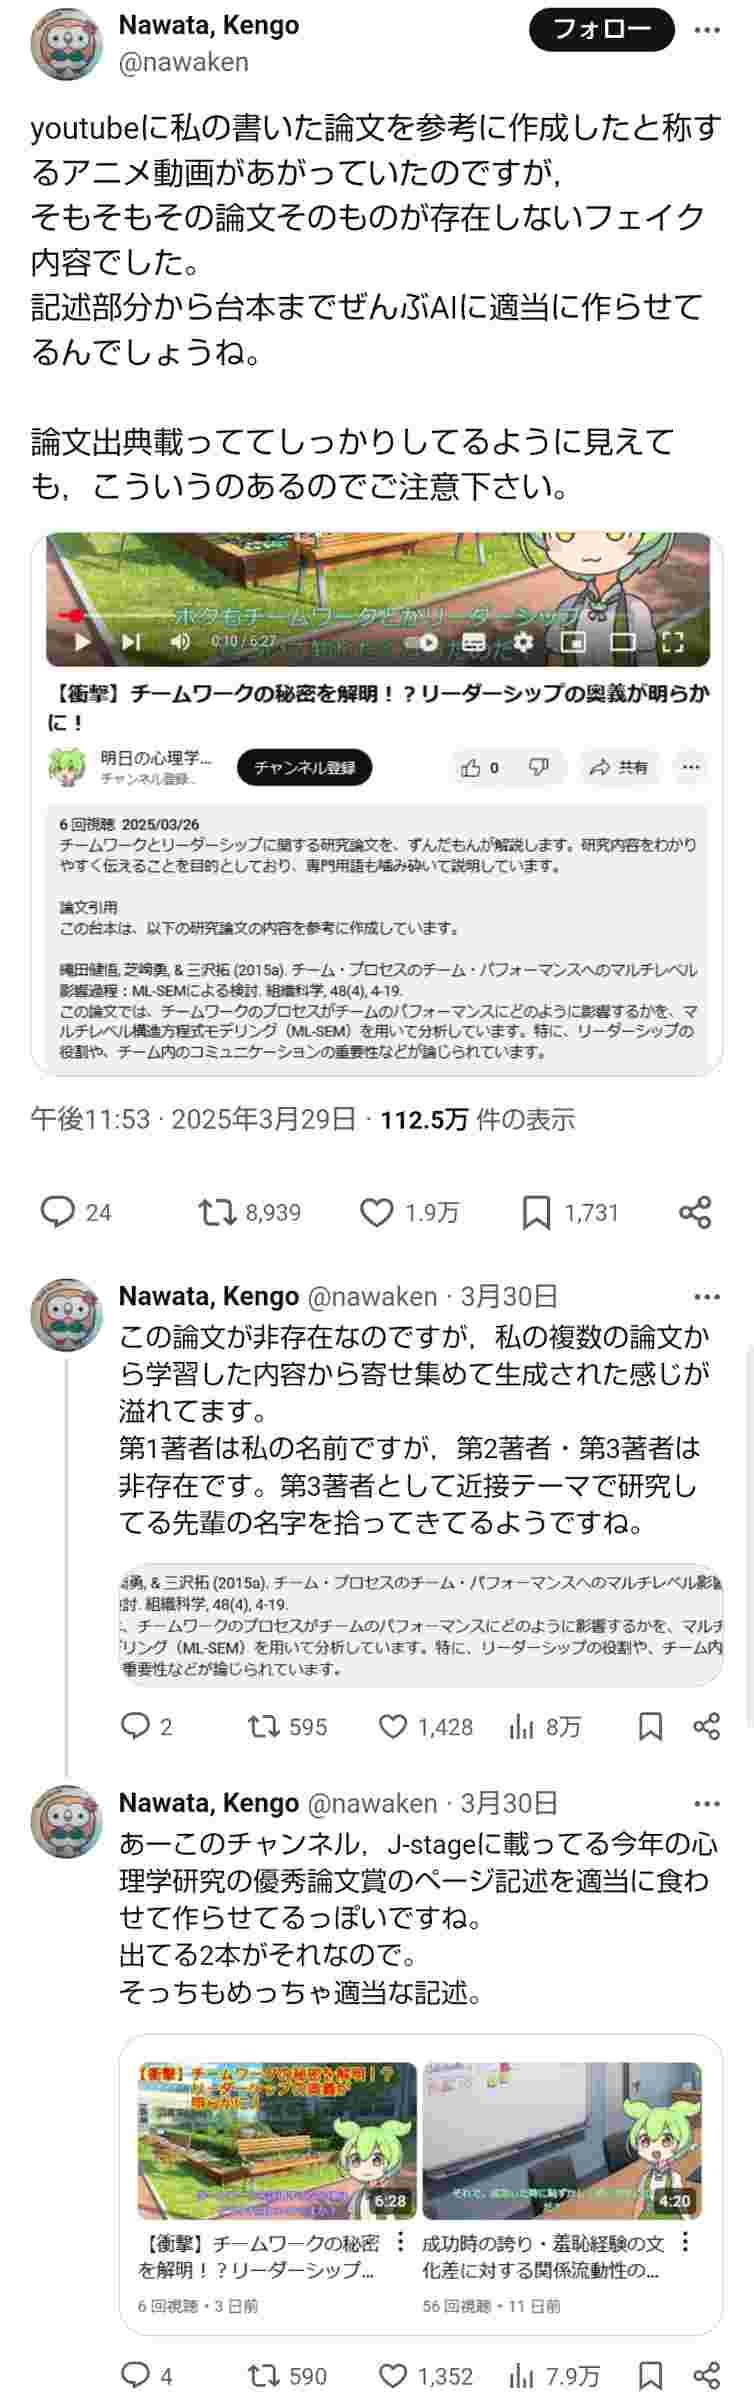Open the @nawaken profile handle link
This screenshot has height=2400, width=754.
[x=183, y=62]
